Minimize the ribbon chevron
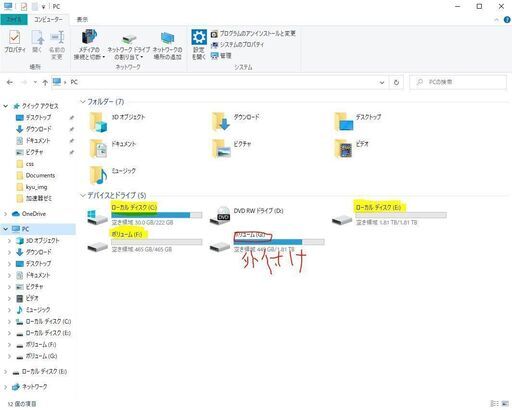 pyautogui.click(x=496, y=20)
